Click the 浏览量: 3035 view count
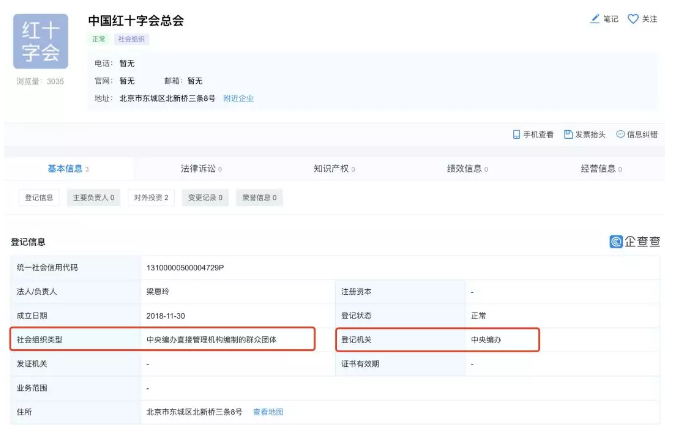The height and width of the screenshot is (426, 683). point(41,81)
